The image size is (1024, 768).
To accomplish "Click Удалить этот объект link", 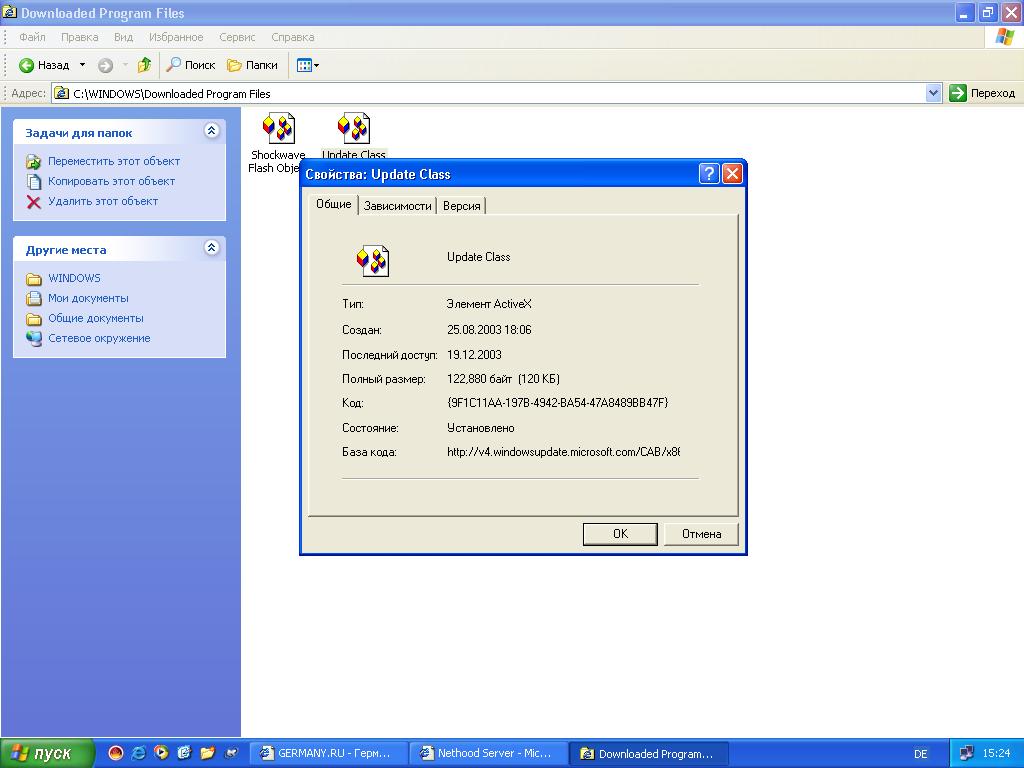I will [103, 201].
